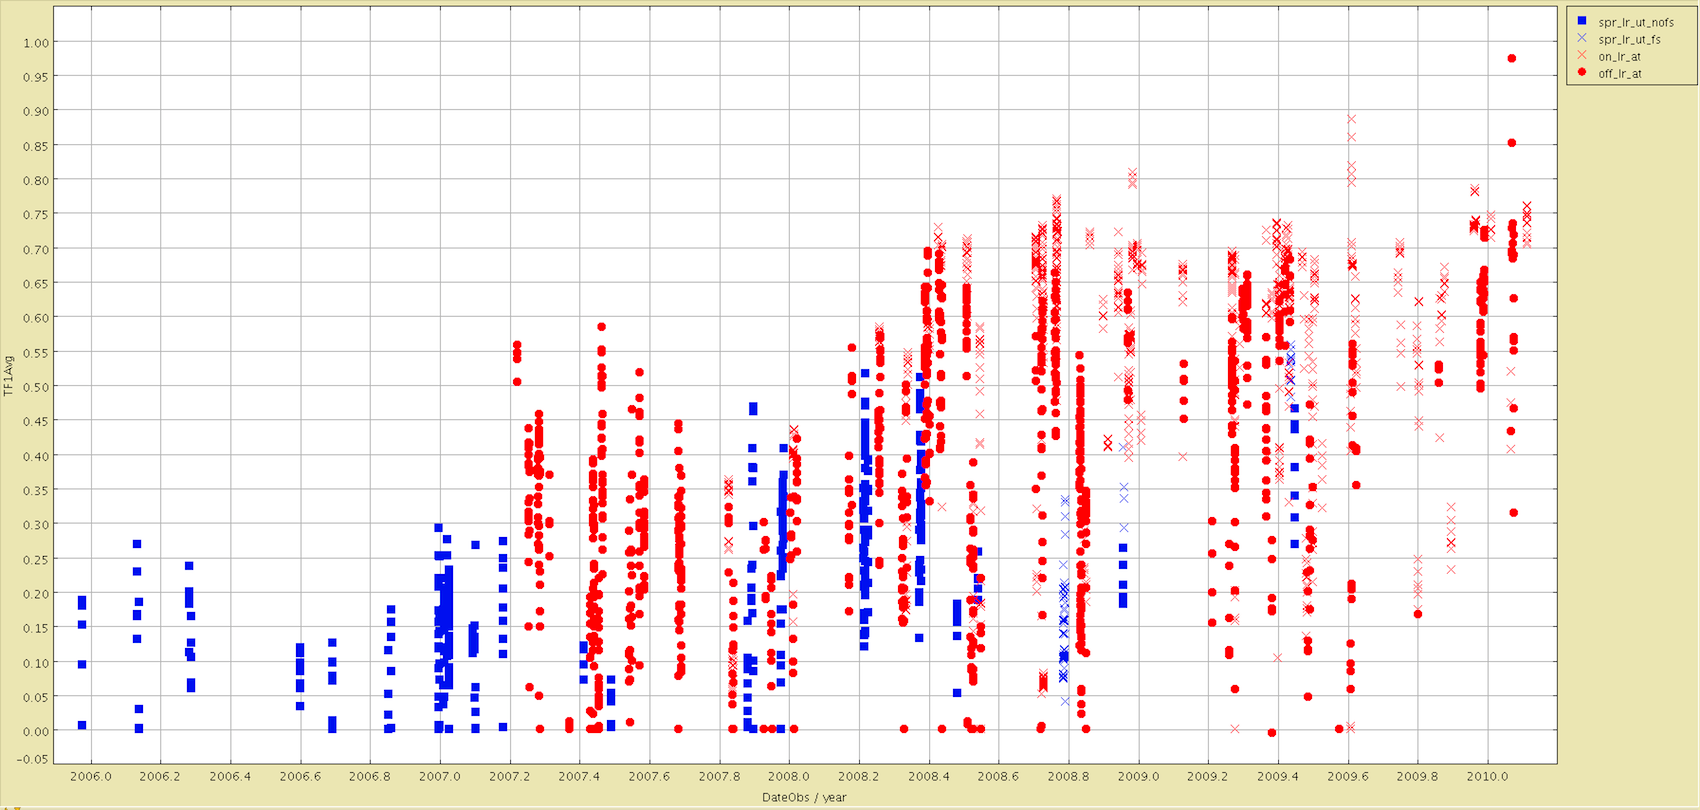Select the spr_lr_ut_fs legend label

1629,39
